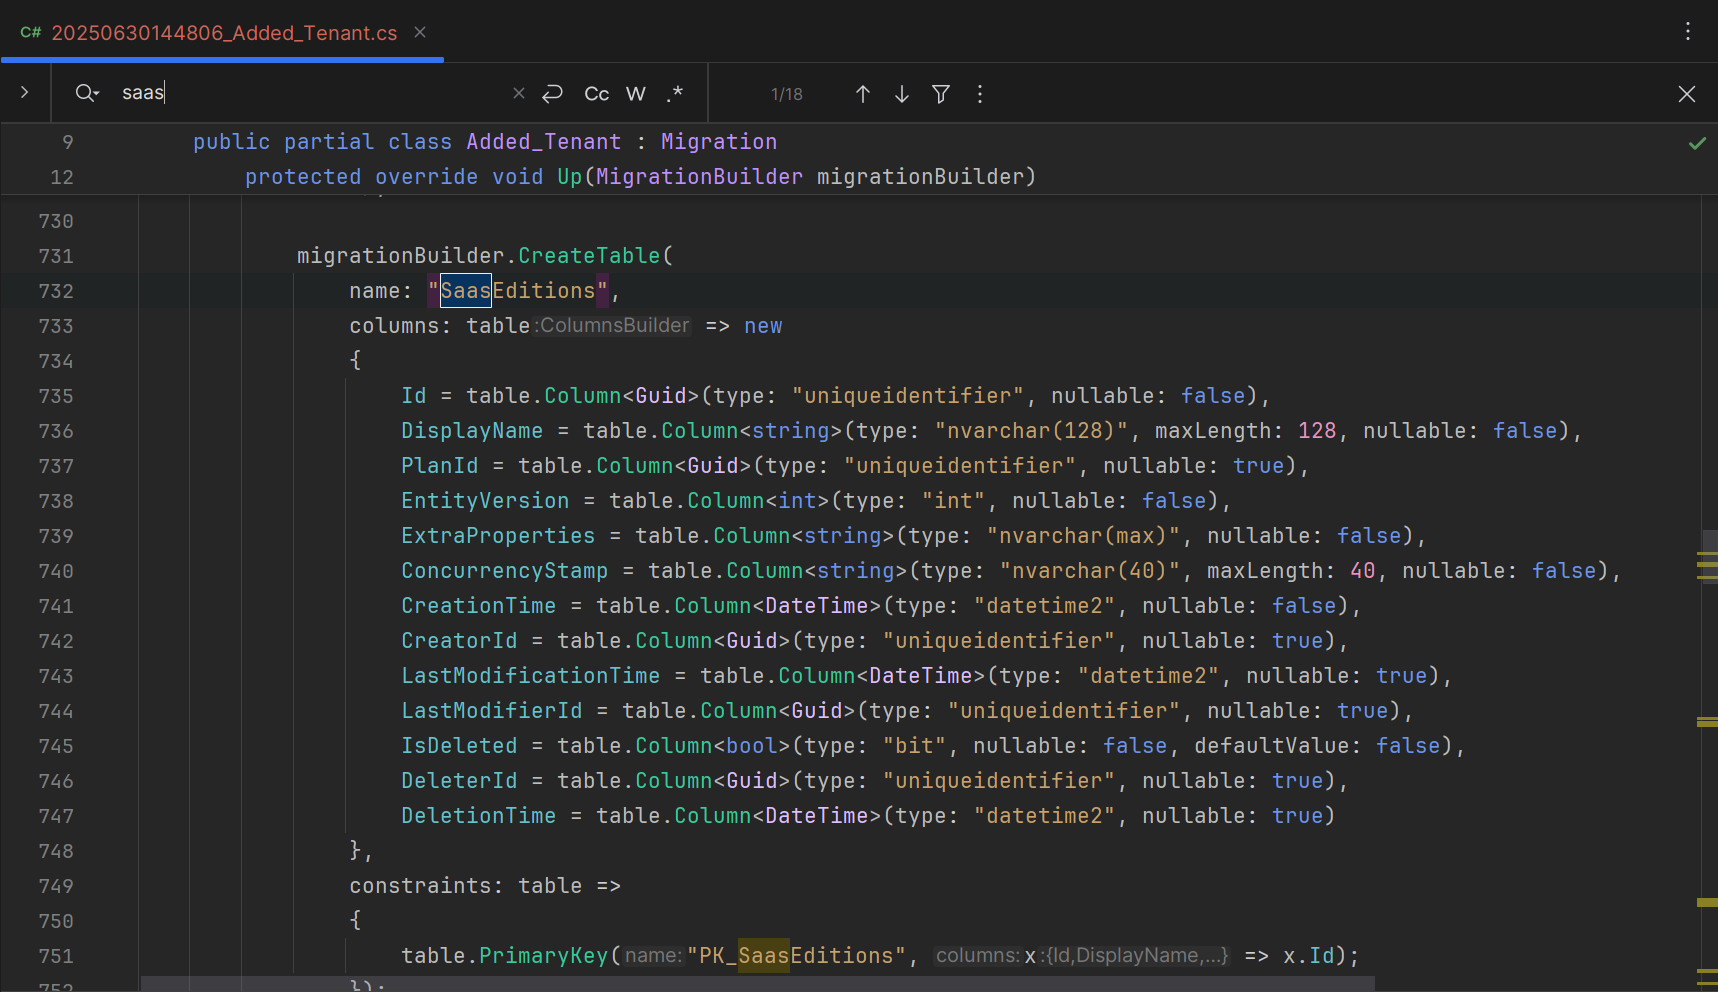Close the find bar
1718x992 pixels.
pos(1686,94)
